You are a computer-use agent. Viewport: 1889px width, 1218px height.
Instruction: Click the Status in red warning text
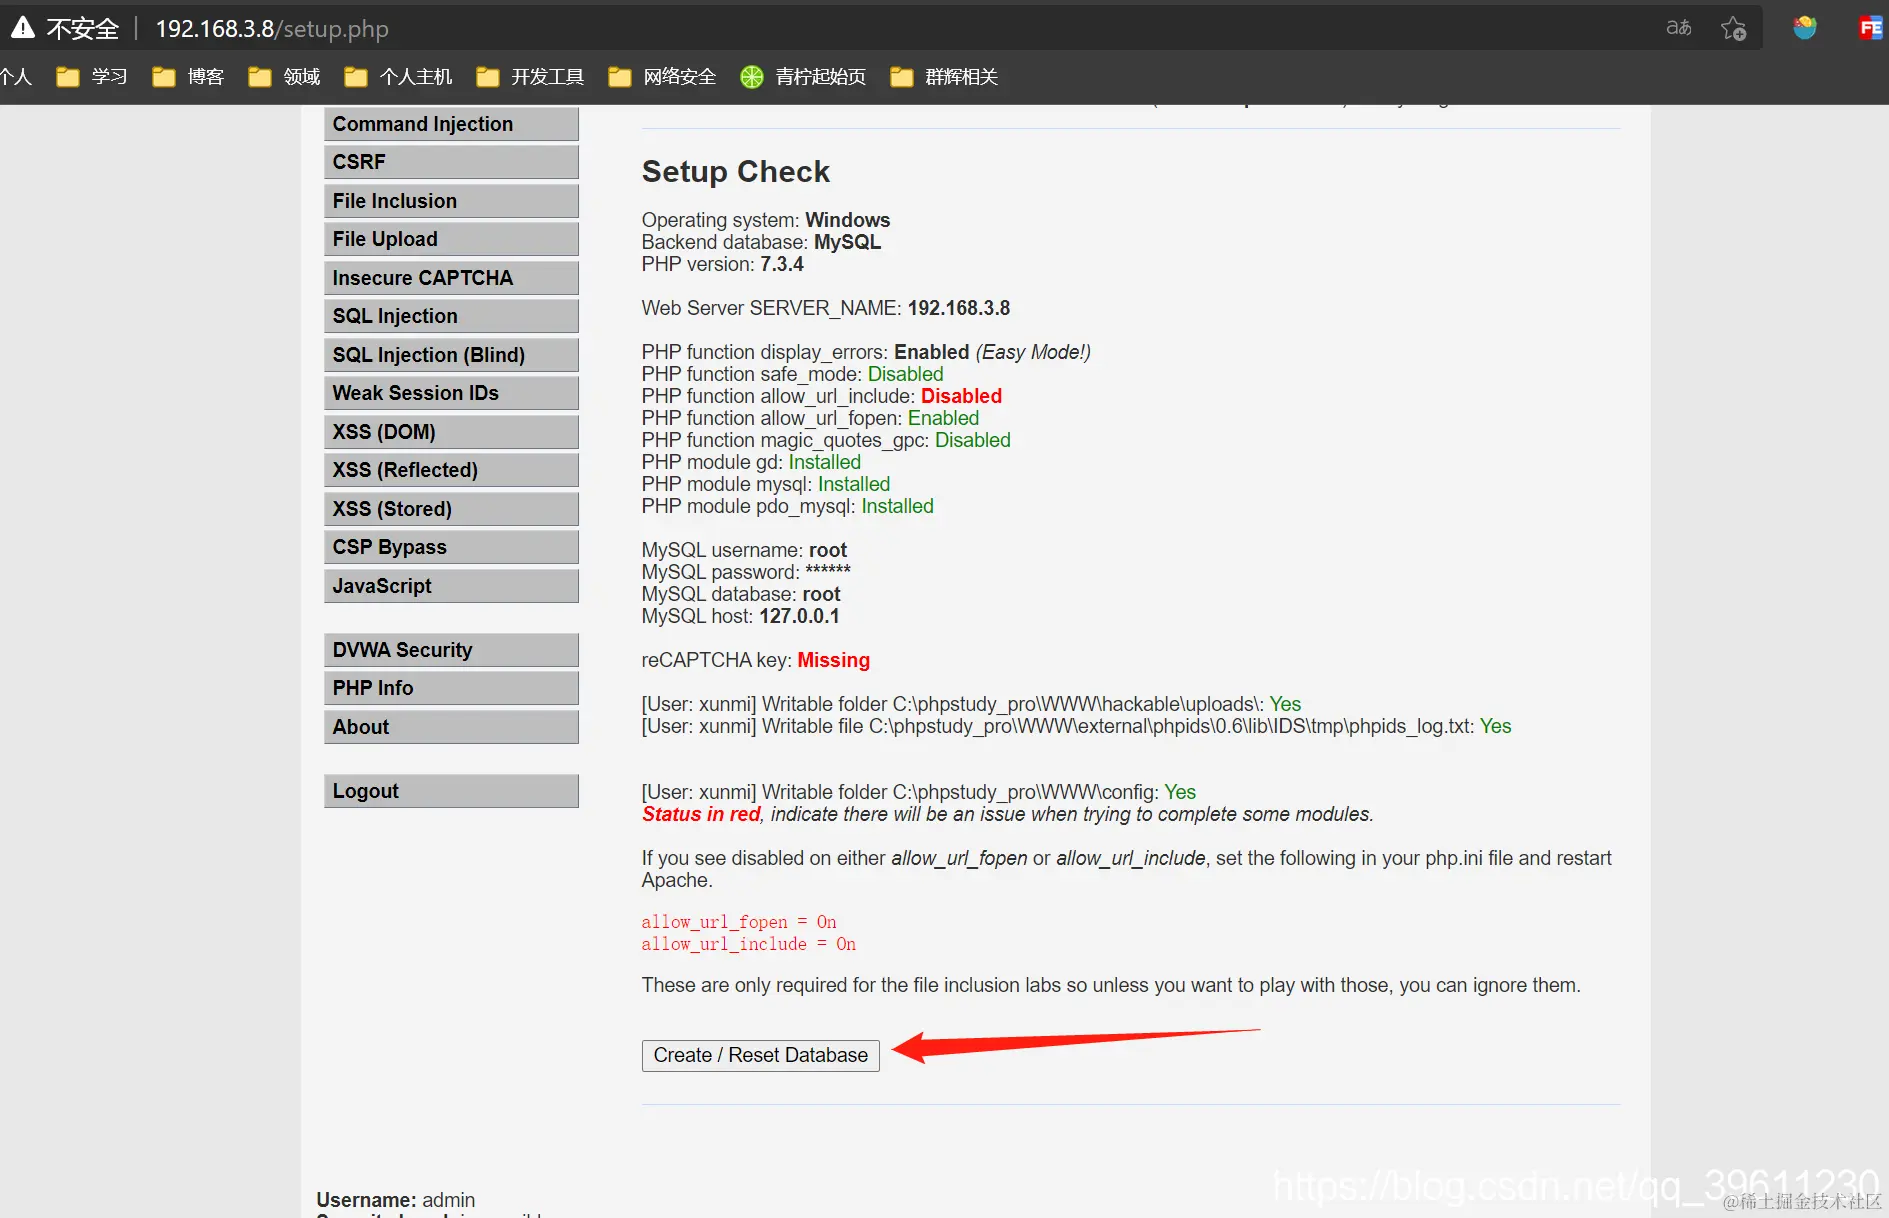click(x=701, y=814)
